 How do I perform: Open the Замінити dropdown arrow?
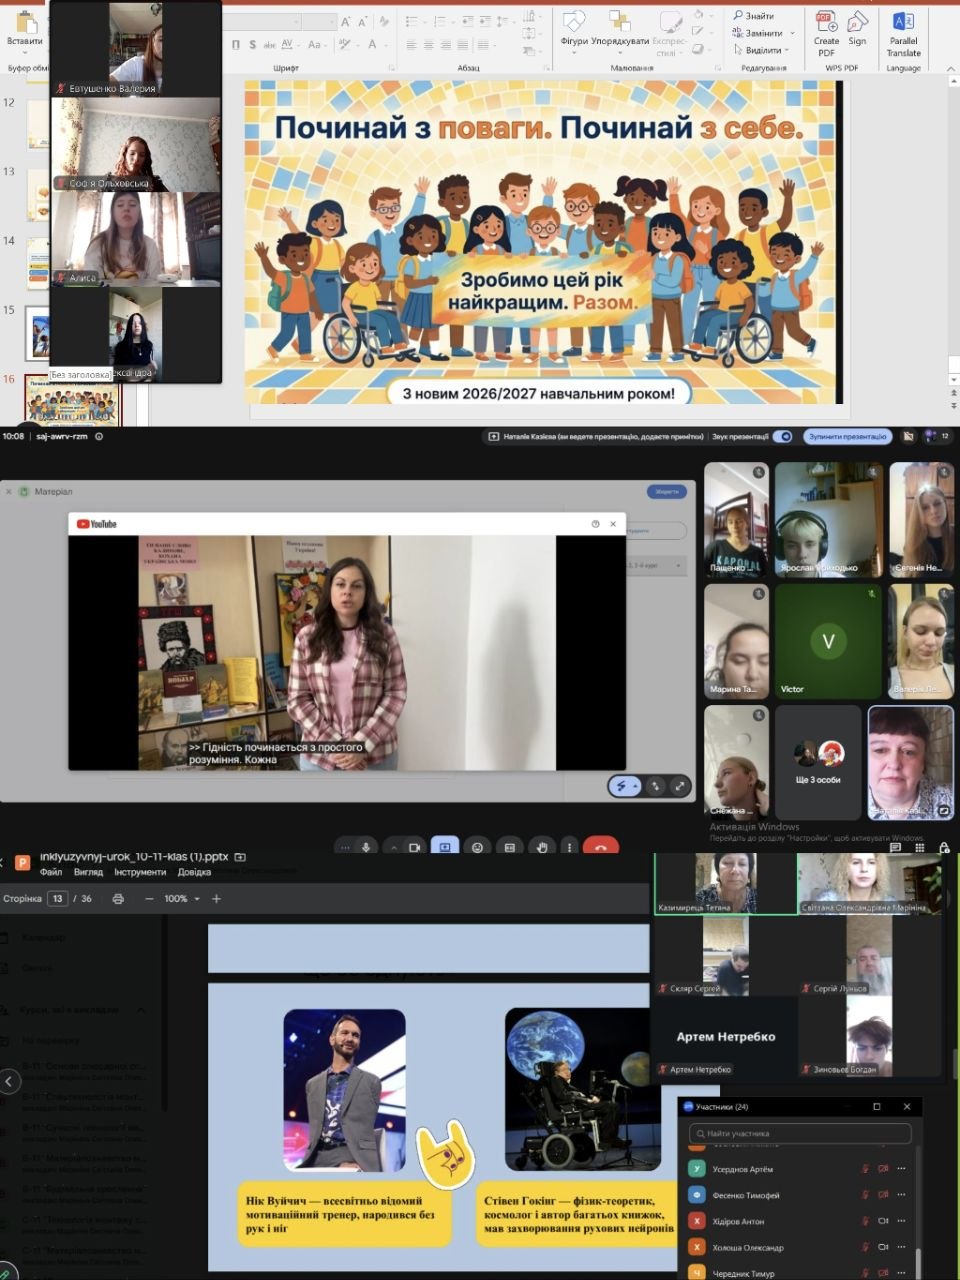coord(790,33)
